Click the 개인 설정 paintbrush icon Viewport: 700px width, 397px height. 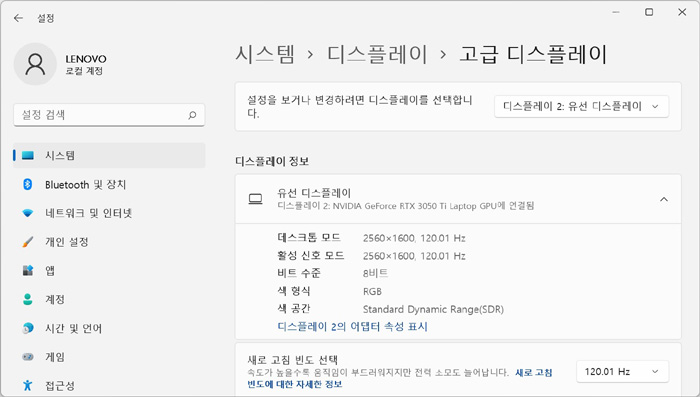(x=28, y=242)
